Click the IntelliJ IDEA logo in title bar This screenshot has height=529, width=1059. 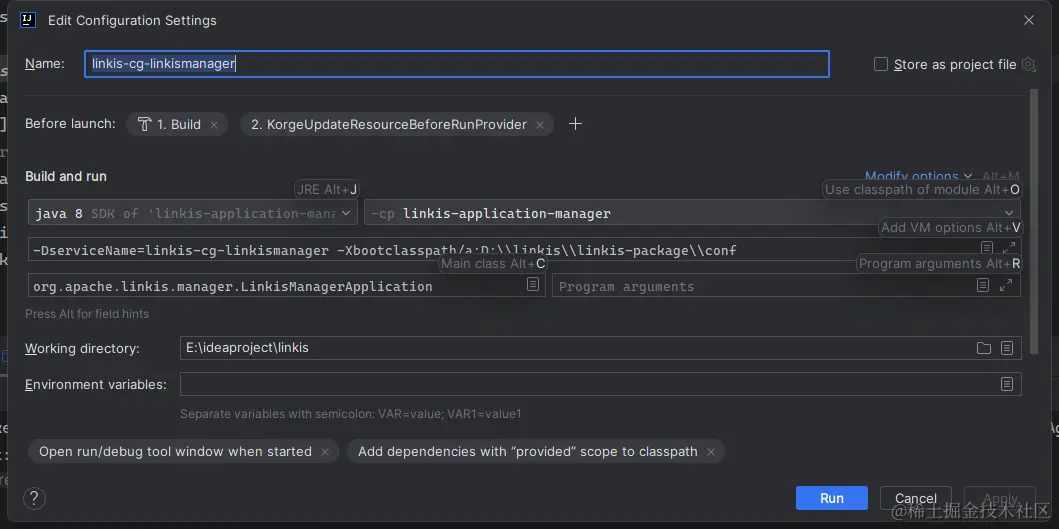pyautogui.click(x=28, y=20)
